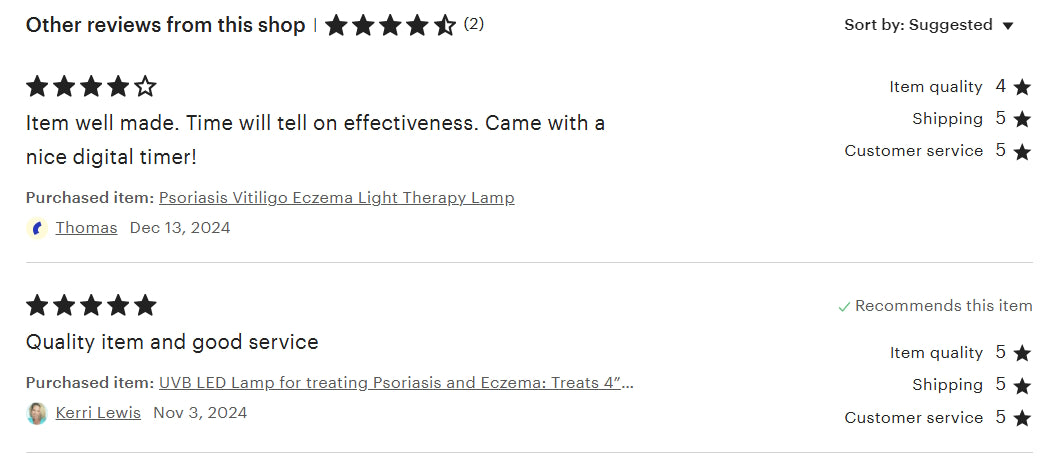Click the five-star rating on Kerri's review
Image resolution: width=1057 pixels, height=464 pixels.
pos(91,305)
